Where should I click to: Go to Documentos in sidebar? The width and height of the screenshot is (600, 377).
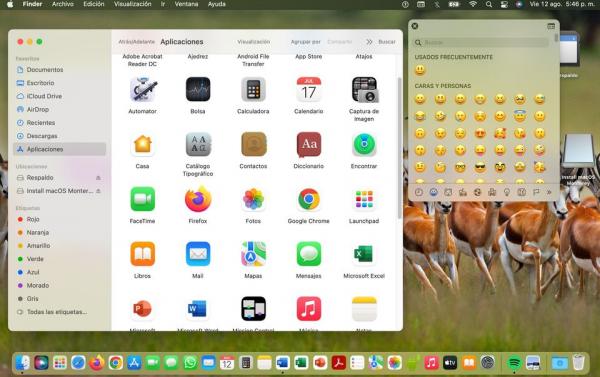(x=59, y=70)
